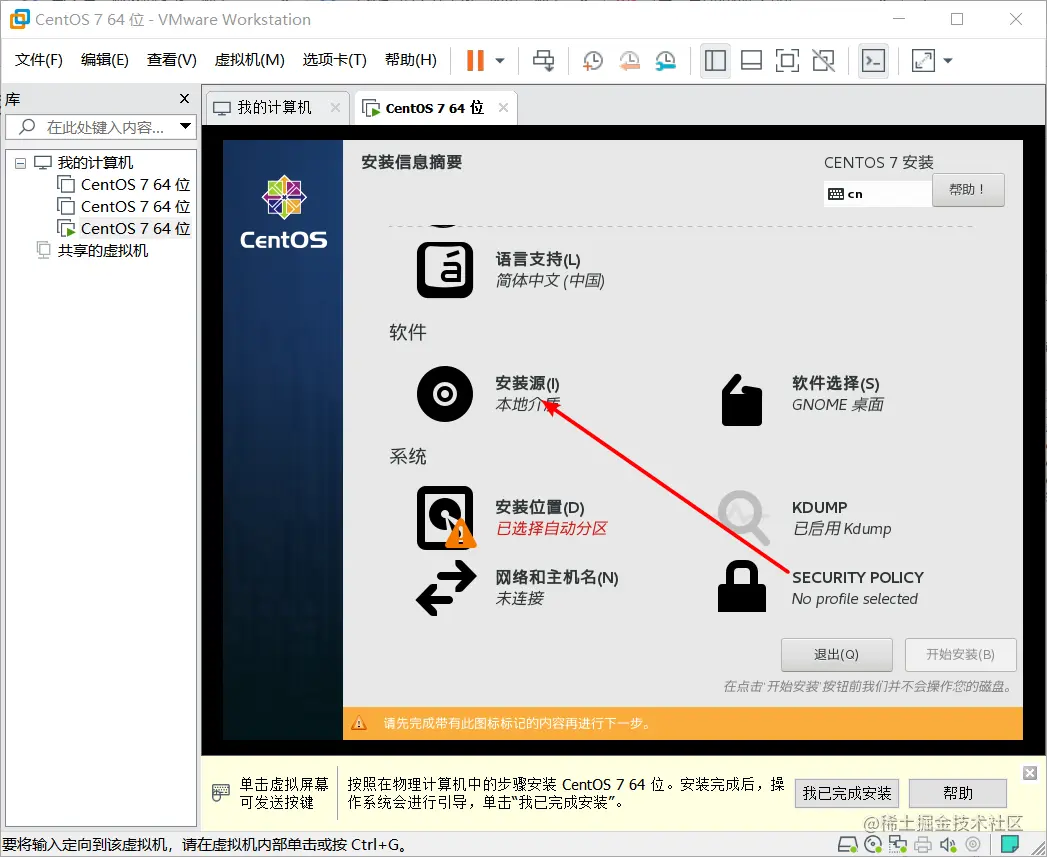Viewport: 1047px width, 857px height.
Task: Open KDUMP settings magnifier icon
Action: 743,518
